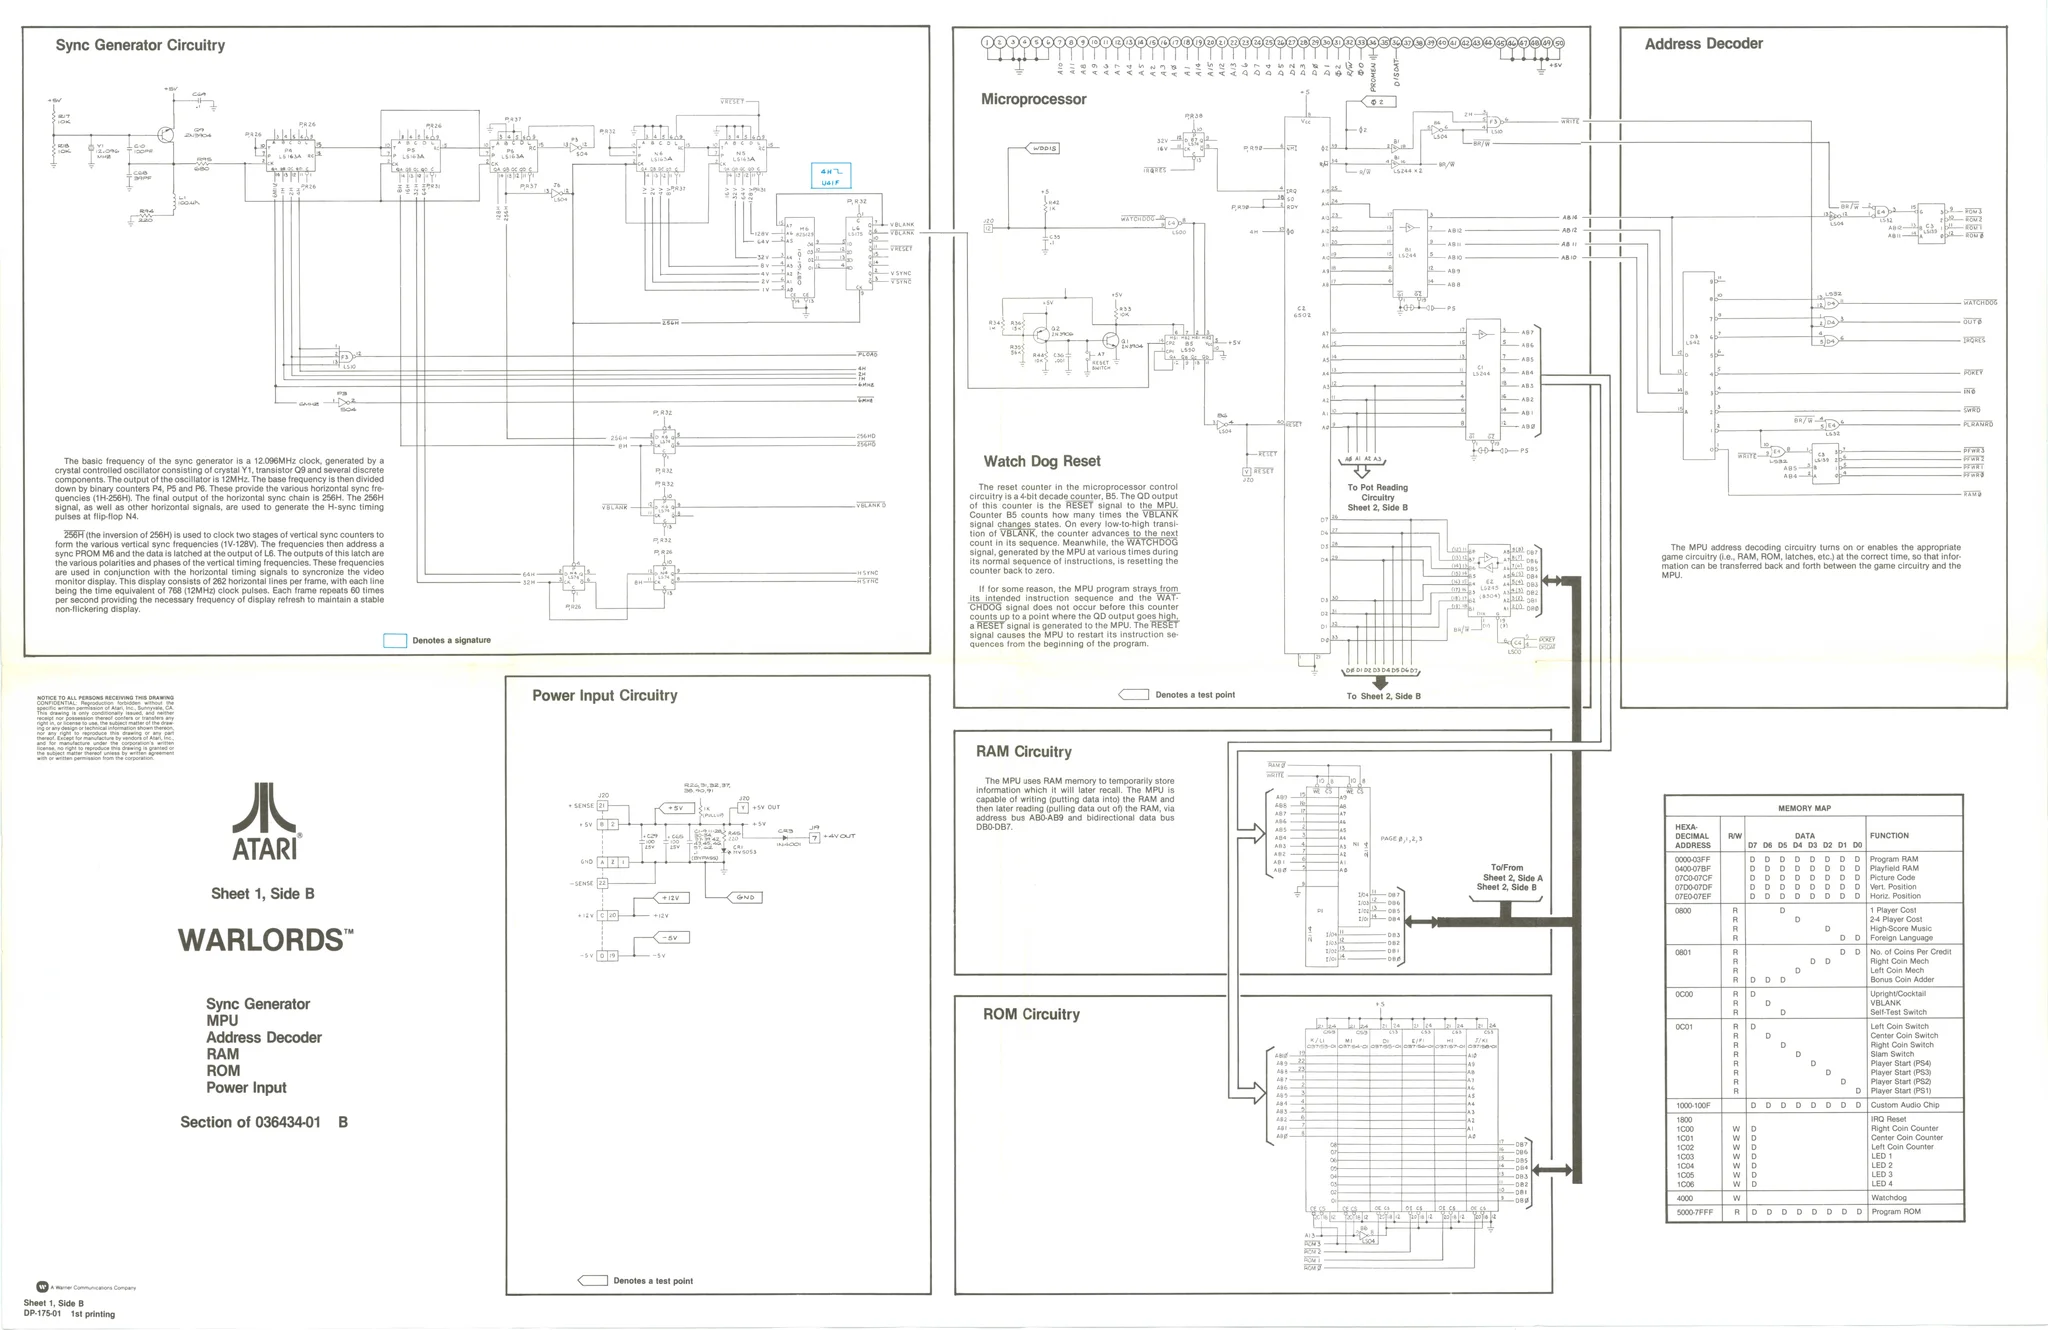The height and width of the screenshot is (1330, 2048).
Task: Click the "0000-03FF" address cell
Action: click(x=1693, y=860)
